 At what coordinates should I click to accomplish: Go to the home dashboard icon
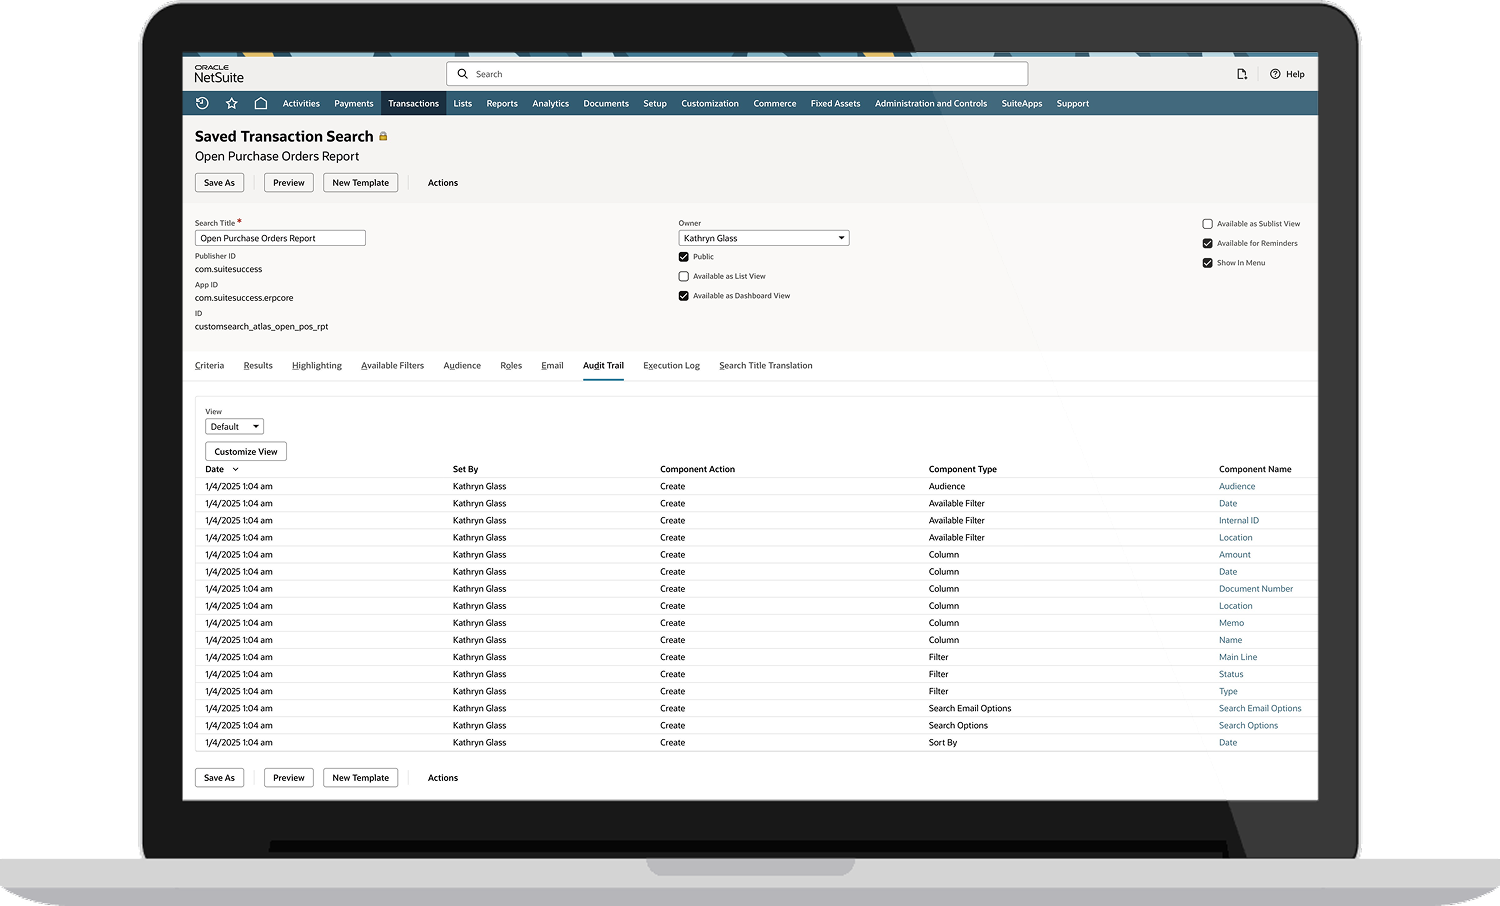pyautogui.click(x=260, y=103)
